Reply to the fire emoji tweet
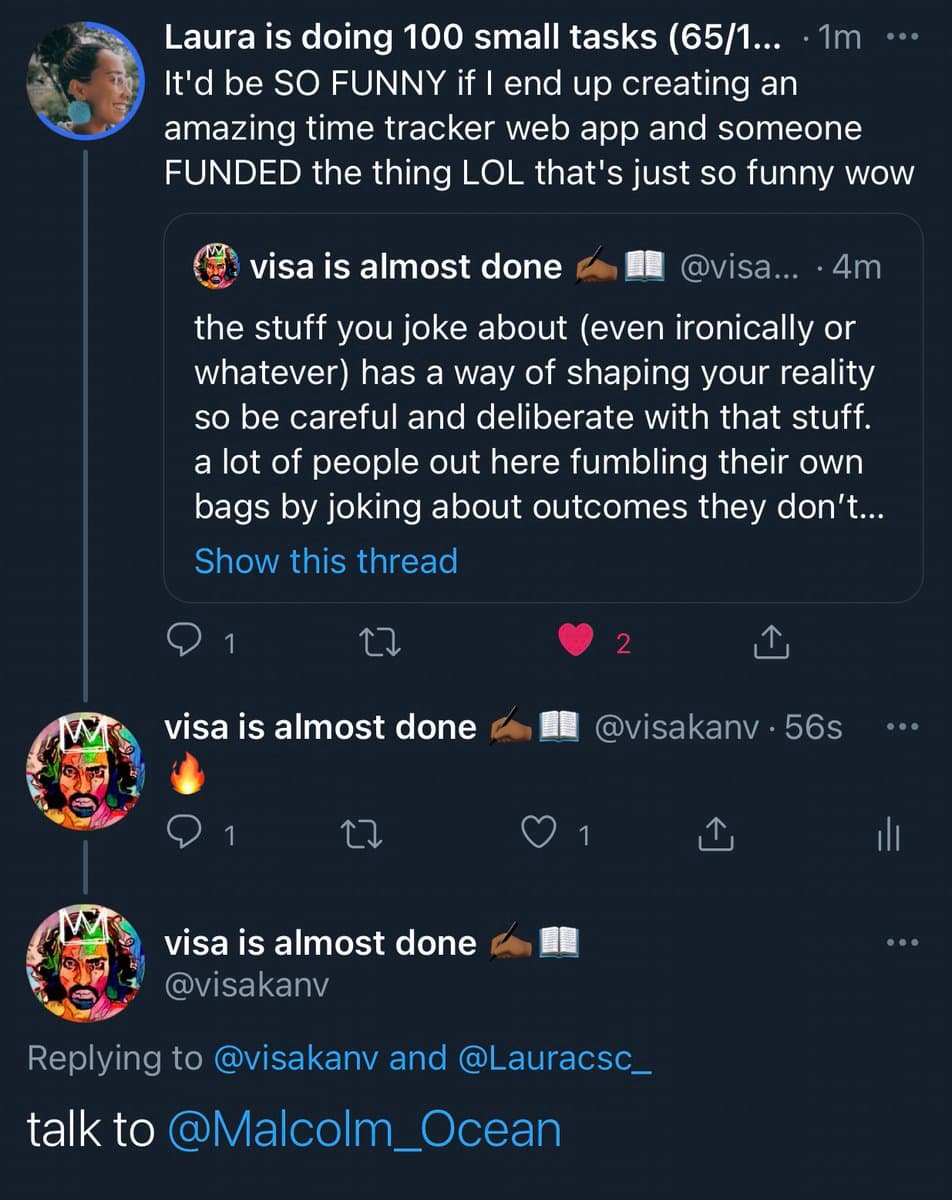The width and height of the screenshot is (952, 1200). (181, 834)
